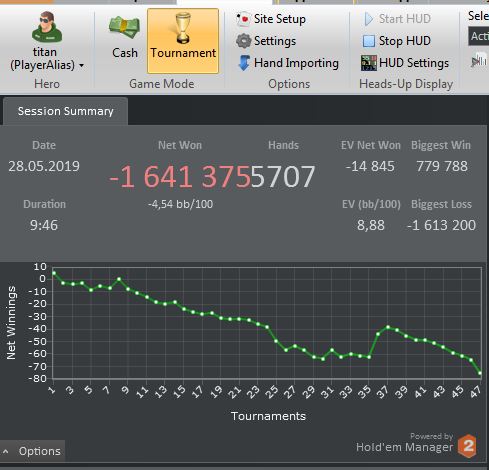Select the Tournament trophy game mode
This screenshot has height=470, width=489.
183,41
